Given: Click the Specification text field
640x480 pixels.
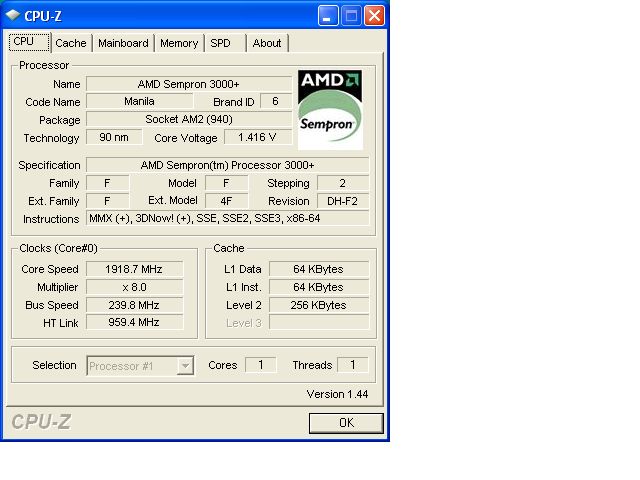Looking at the screenshot, I should pos(227,165).
